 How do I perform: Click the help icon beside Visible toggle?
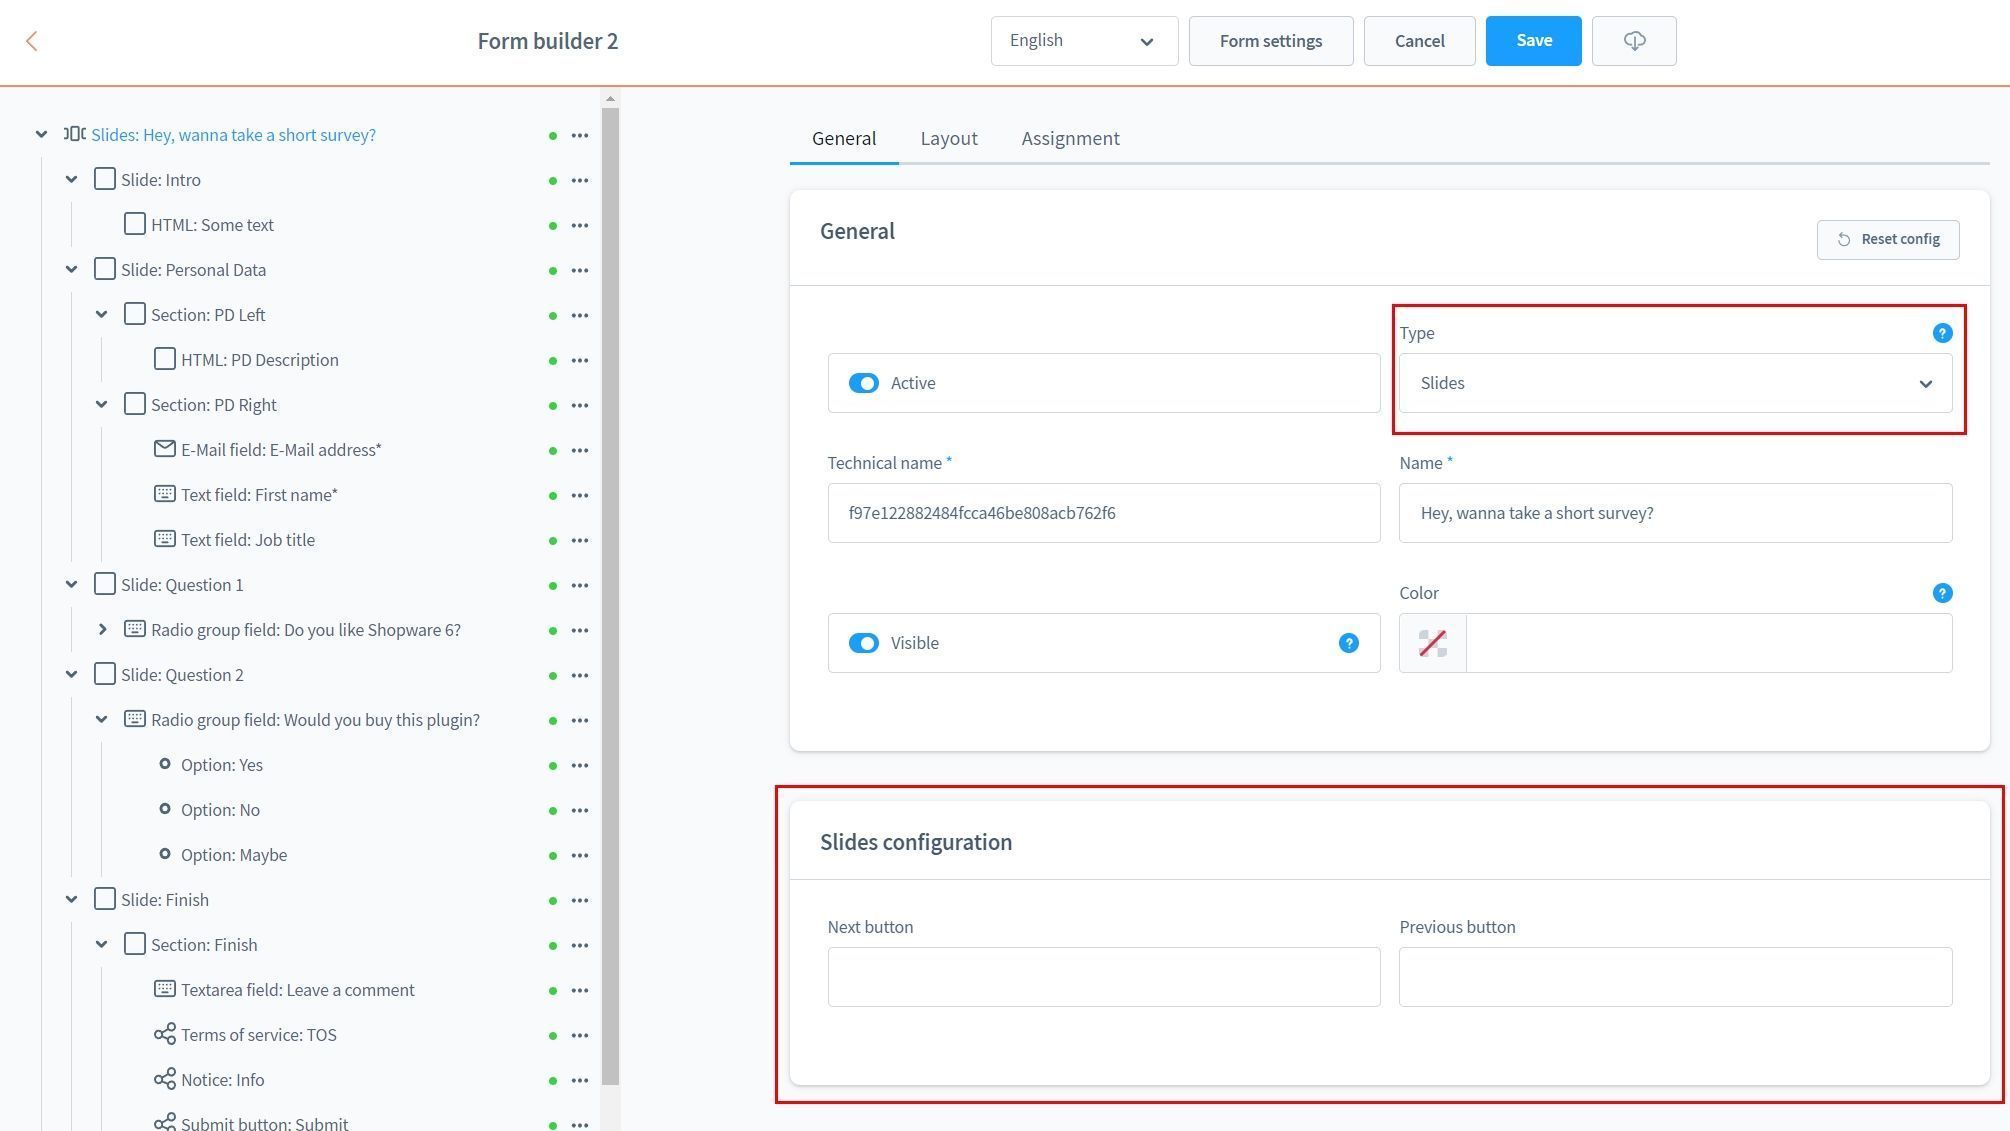[1348, 643]
